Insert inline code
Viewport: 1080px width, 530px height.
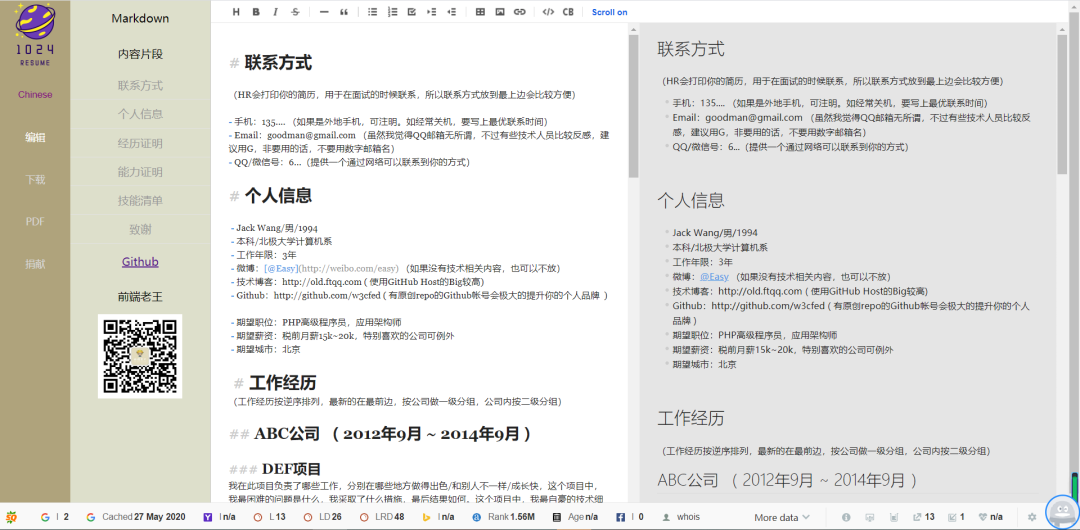click(x=548, y=12)
